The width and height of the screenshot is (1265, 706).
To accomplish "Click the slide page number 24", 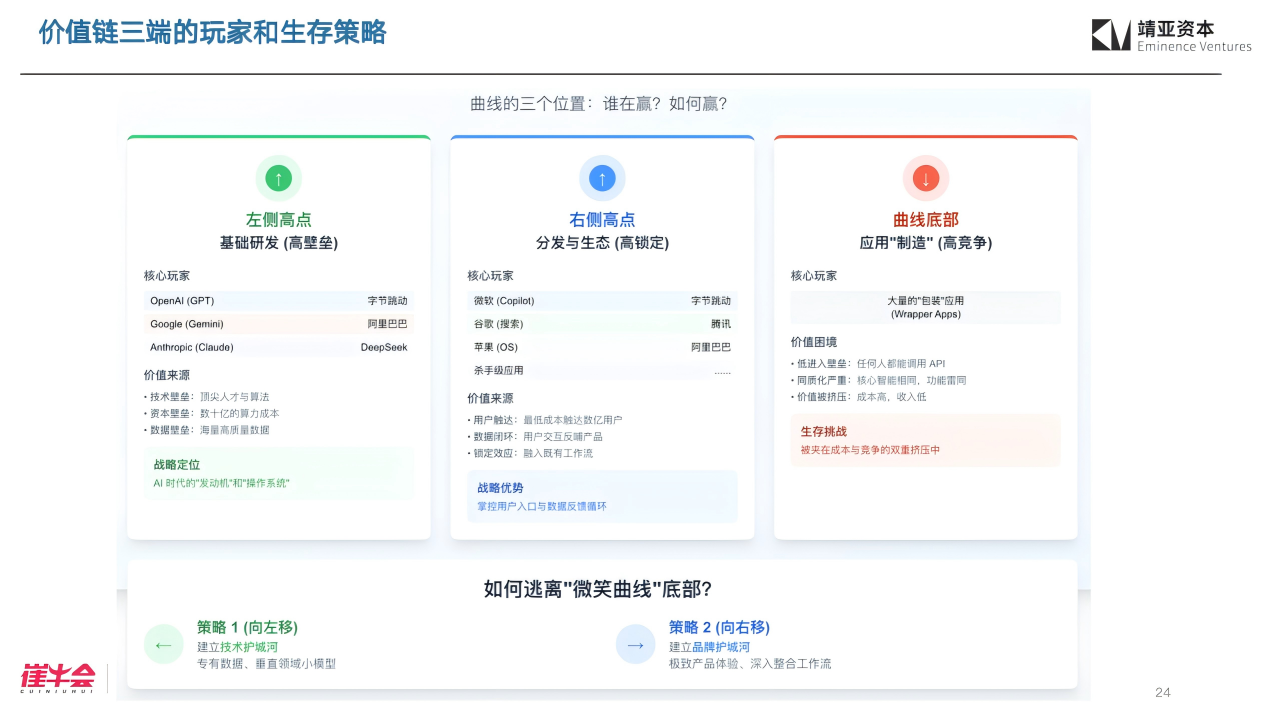I will coord(1162,692).
